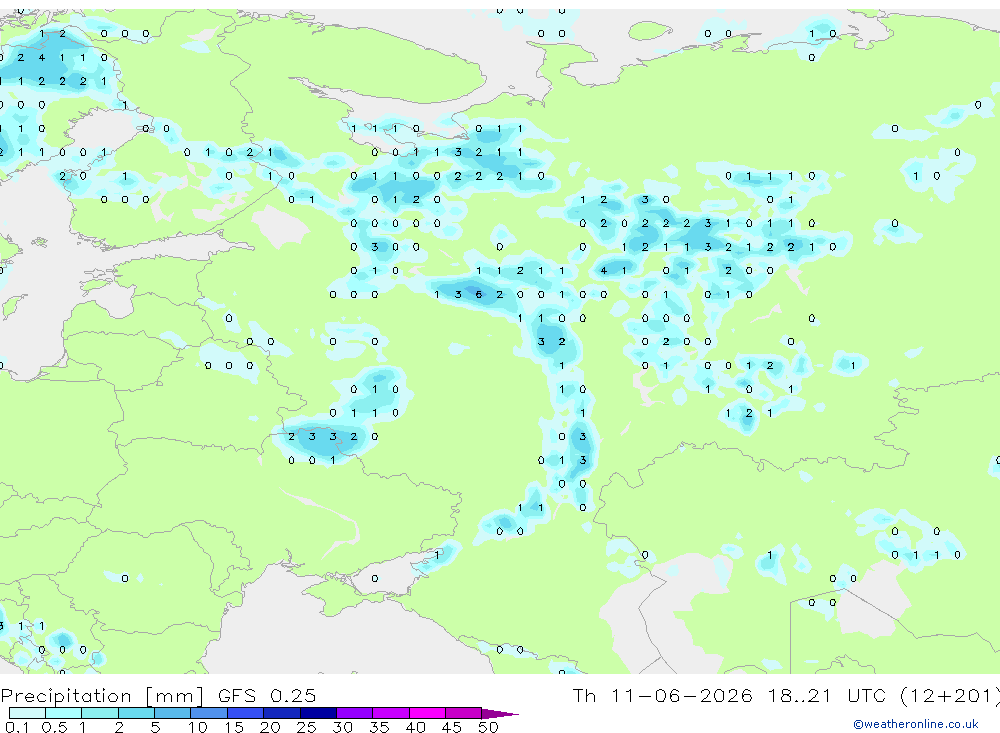Select the 30–35 mm violet legend swatch
The width and height of the screenshot is (1000, 733).
pyautogui.click(x=355, y=713)
